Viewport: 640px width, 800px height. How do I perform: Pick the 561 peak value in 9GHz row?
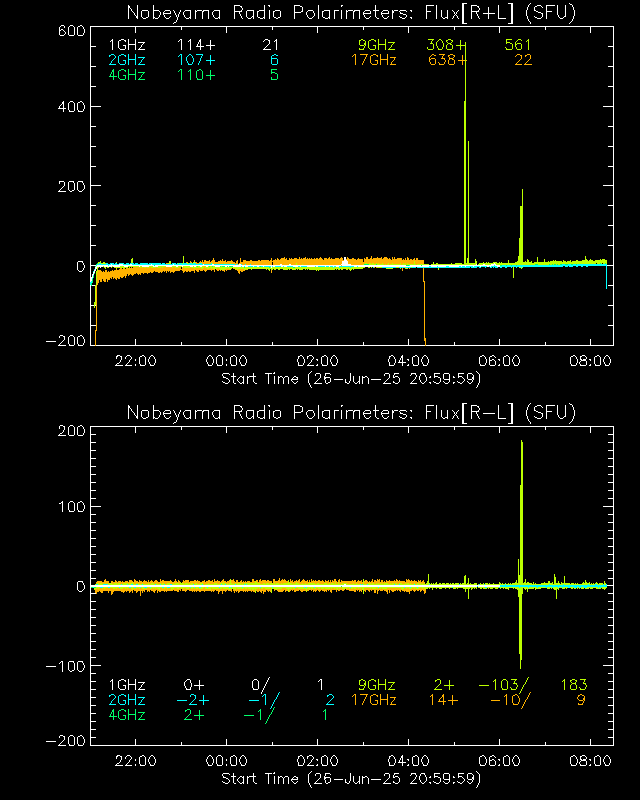[x=518, y=45]
